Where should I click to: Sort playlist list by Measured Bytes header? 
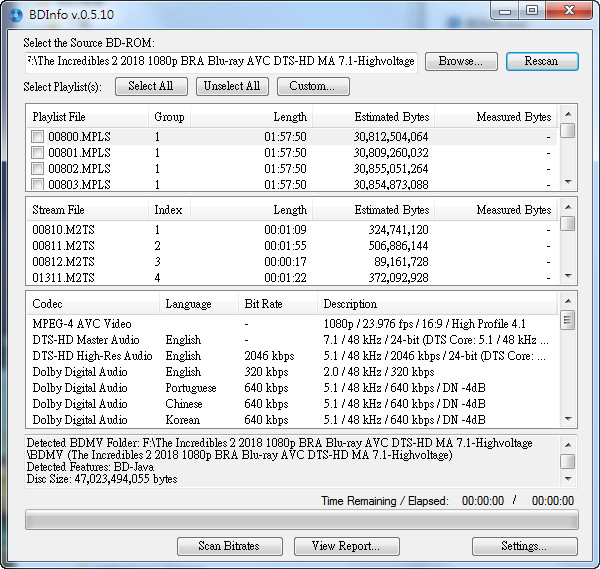[496, 117]
